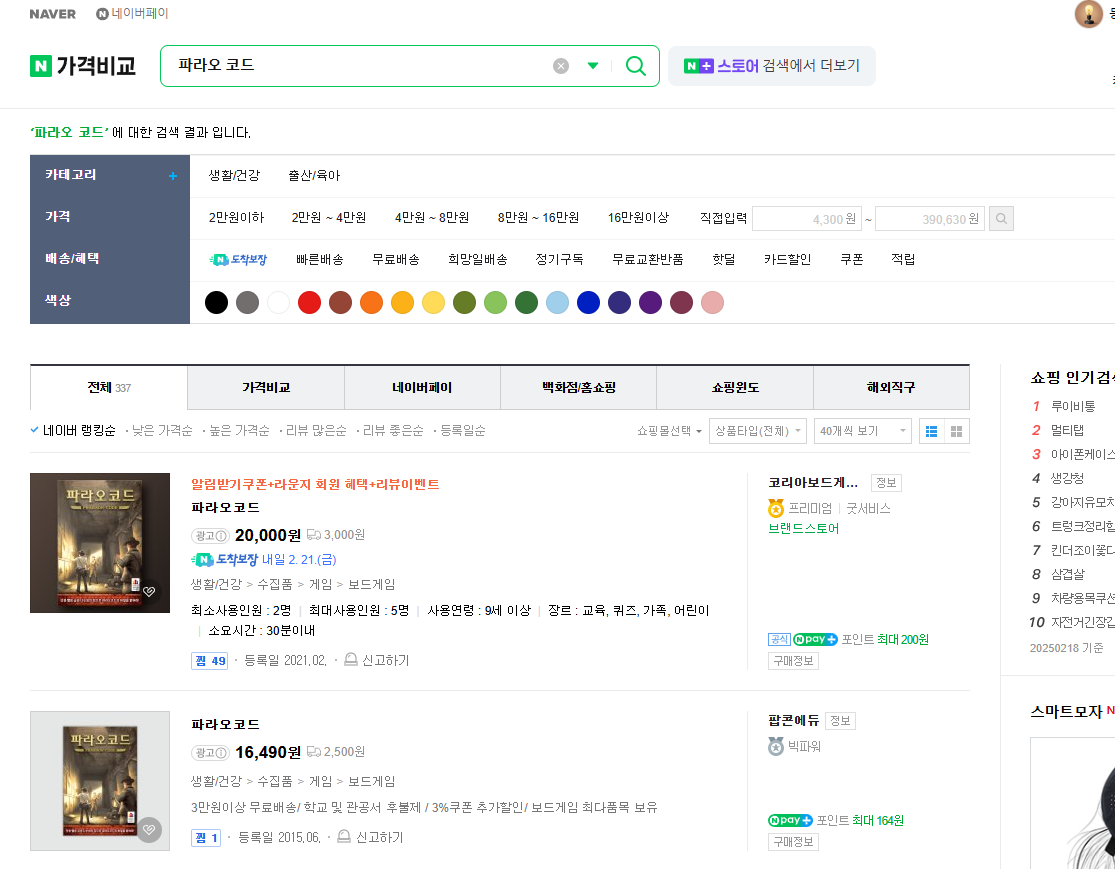Sort by 리뷰 좋은순
Viewport: 1115px width, 869px height.
pyautogui.click(x=393, y=431)
